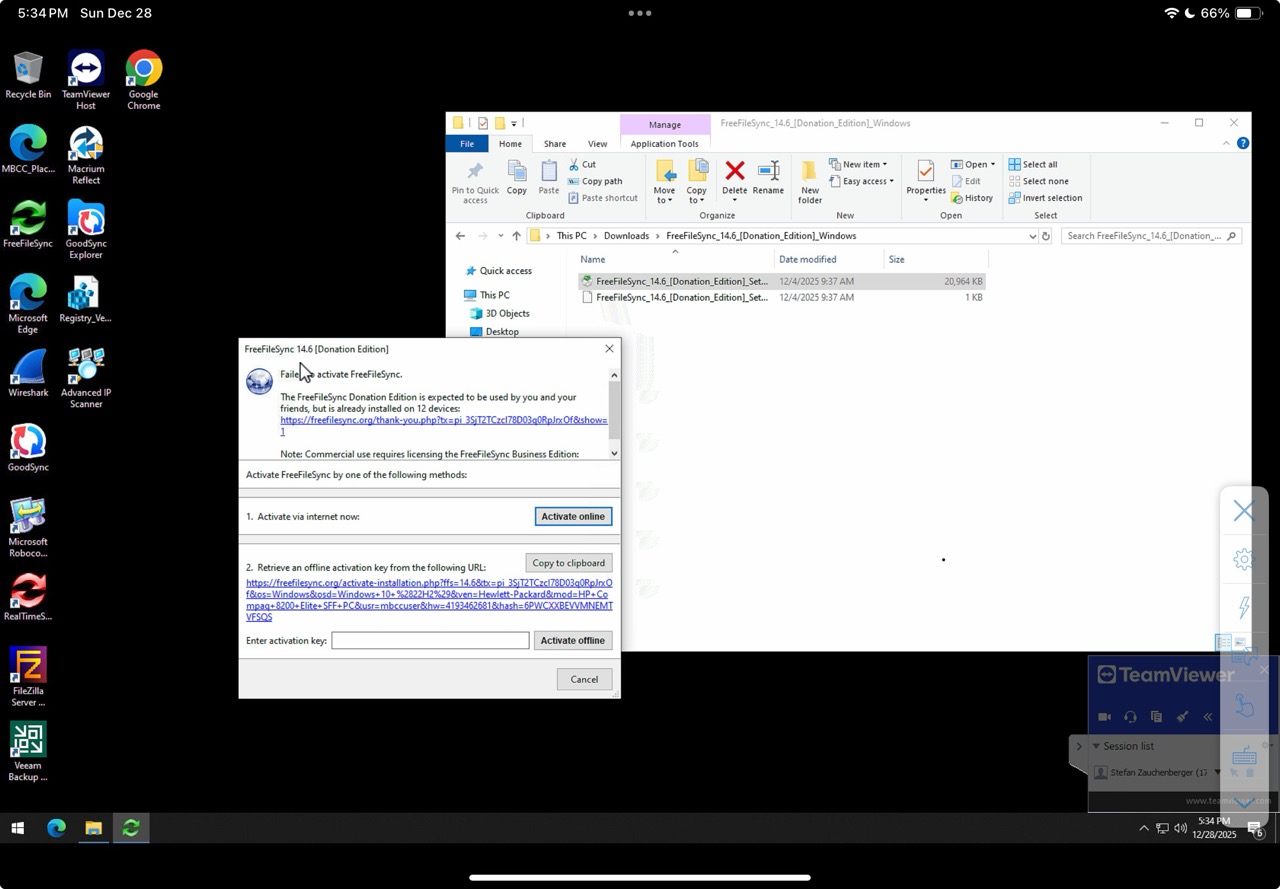Click Copy path in the Clipboard group

click(595, 181)
